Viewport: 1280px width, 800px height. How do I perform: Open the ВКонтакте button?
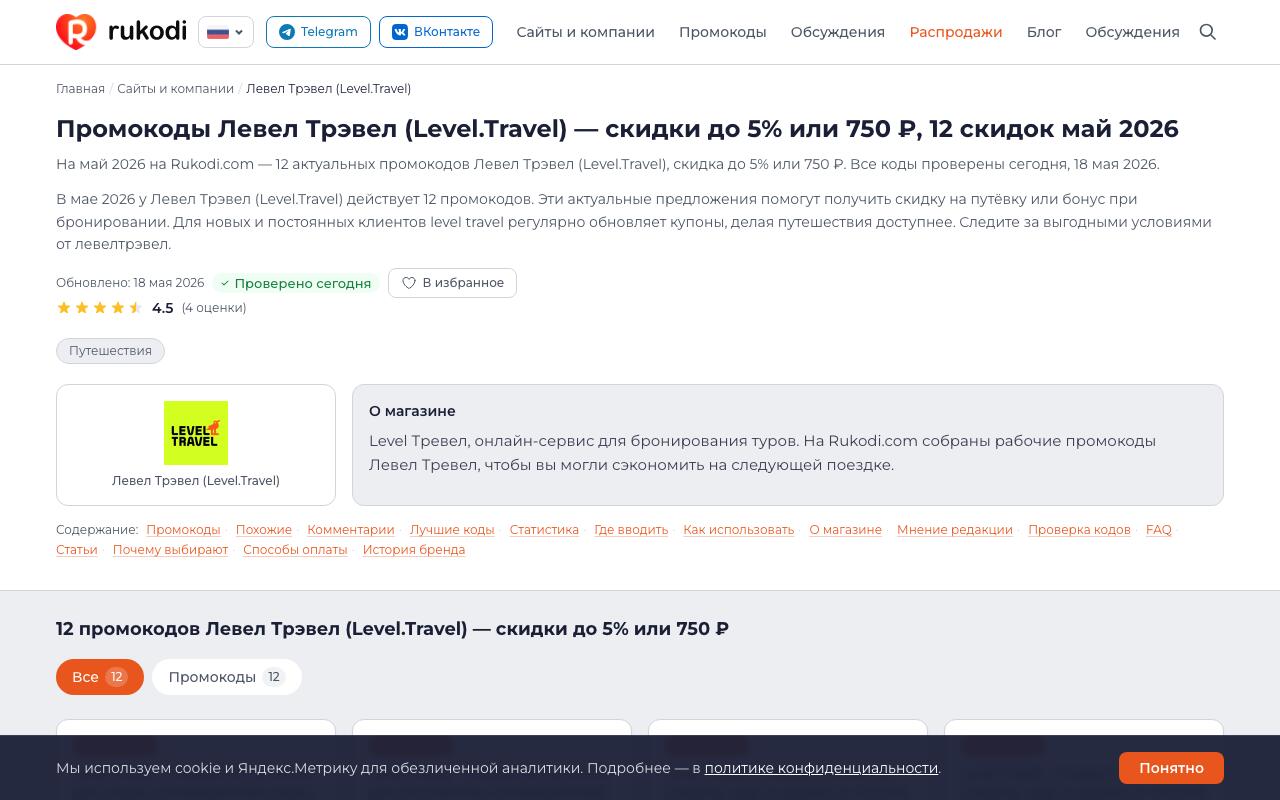pos(436,32)
